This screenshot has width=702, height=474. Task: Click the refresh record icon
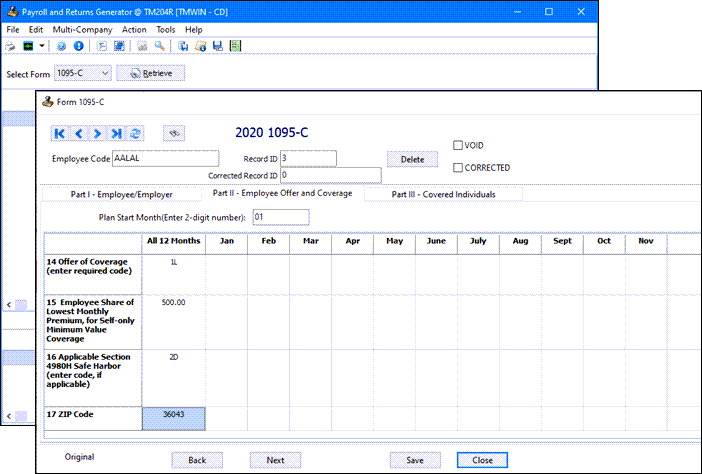(x=136, y=133)
